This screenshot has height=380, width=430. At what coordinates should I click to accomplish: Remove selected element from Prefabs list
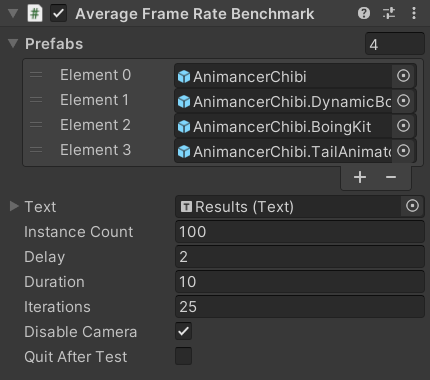391,177
